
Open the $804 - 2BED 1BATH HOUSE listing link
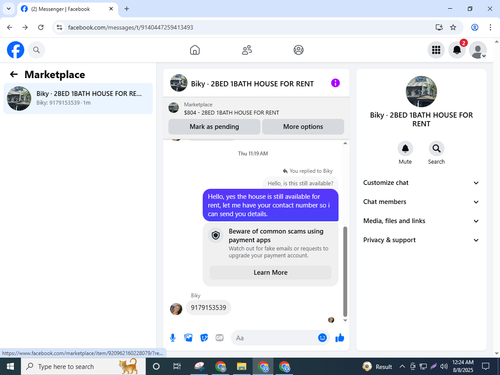(231, 113)
